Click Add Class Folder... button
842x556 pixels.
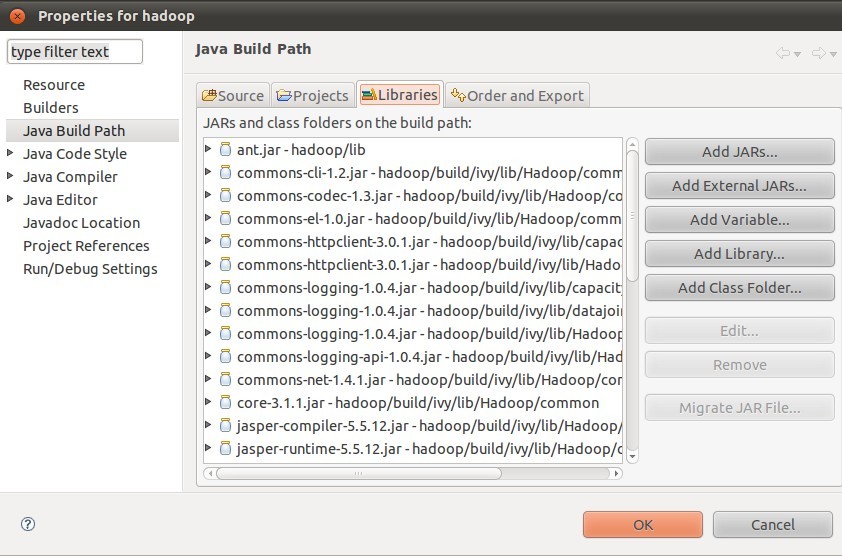(x=739, y=287)
